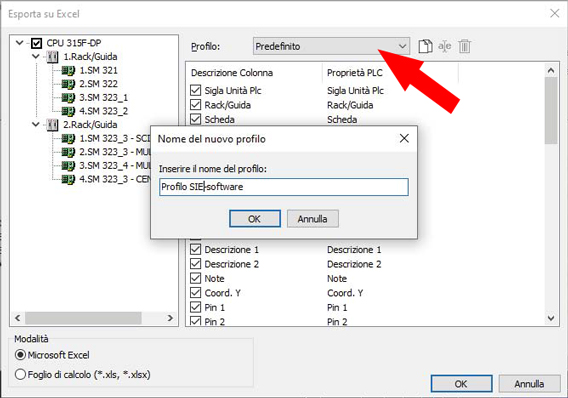This screenshot has width=568, height=398.
Task: Uncheck the Pin 1 checkbox
Action: 196,307
